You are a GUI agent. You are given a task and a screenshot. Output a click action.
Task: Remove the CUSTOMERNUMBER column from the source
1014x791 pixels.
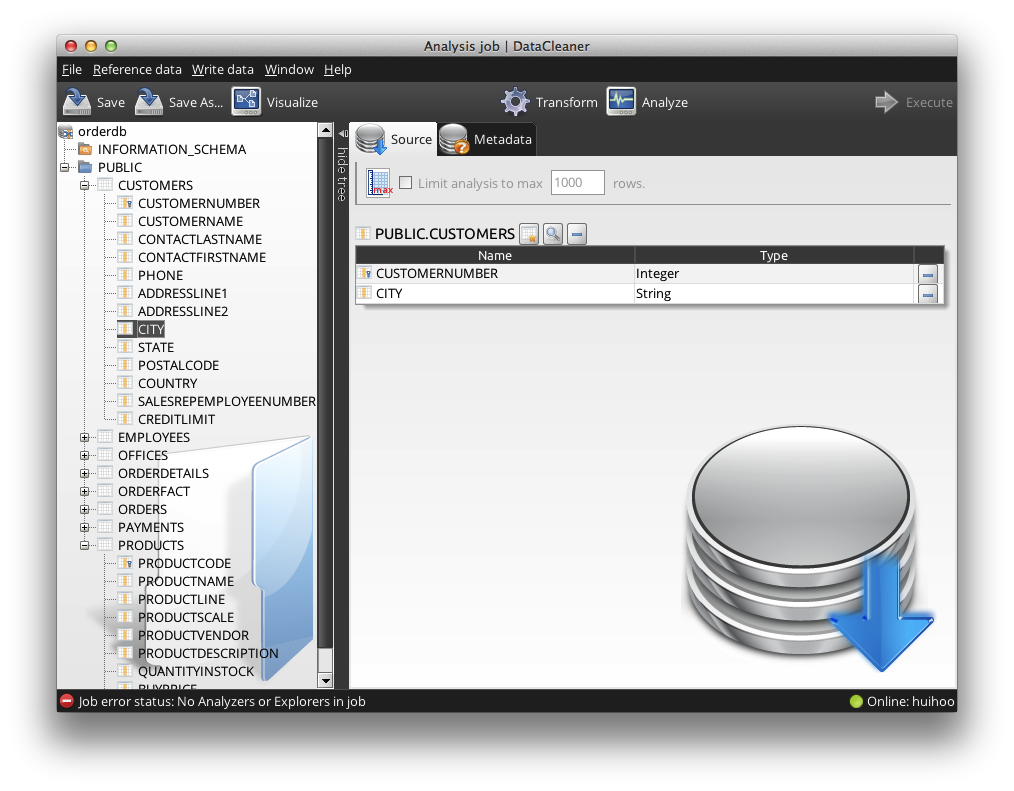tap(927, 274)
